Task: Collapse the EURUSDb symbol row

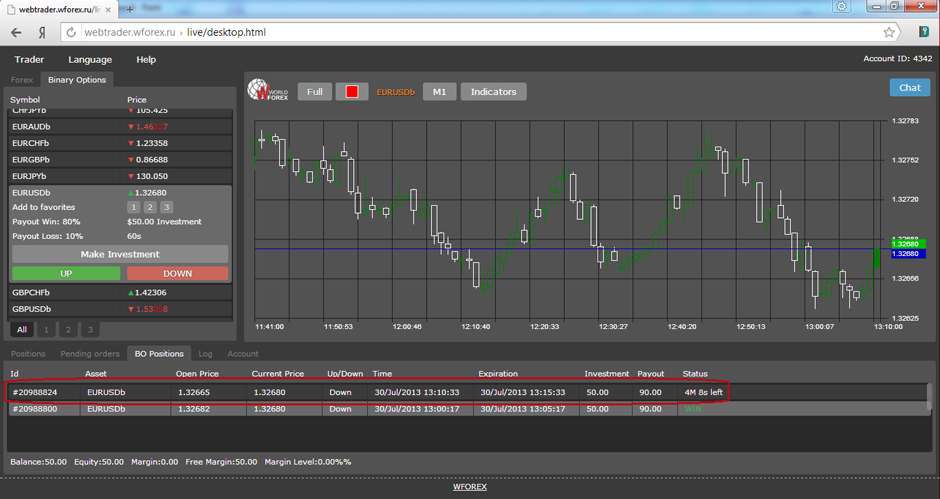Action: tap(120, 193)
